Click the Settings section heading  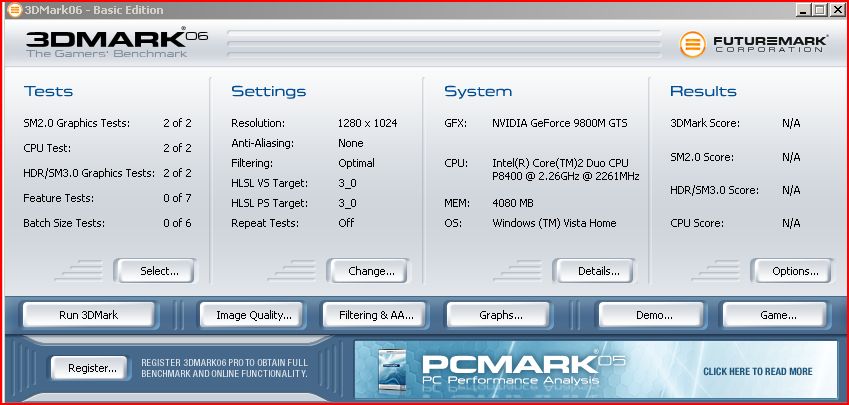click(269, 92)
